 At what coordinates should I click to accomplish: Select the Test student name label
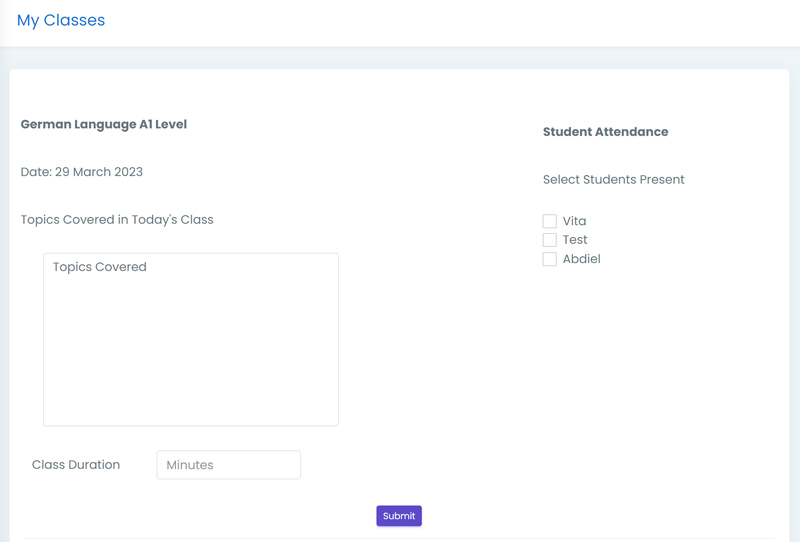click(575, 240)
